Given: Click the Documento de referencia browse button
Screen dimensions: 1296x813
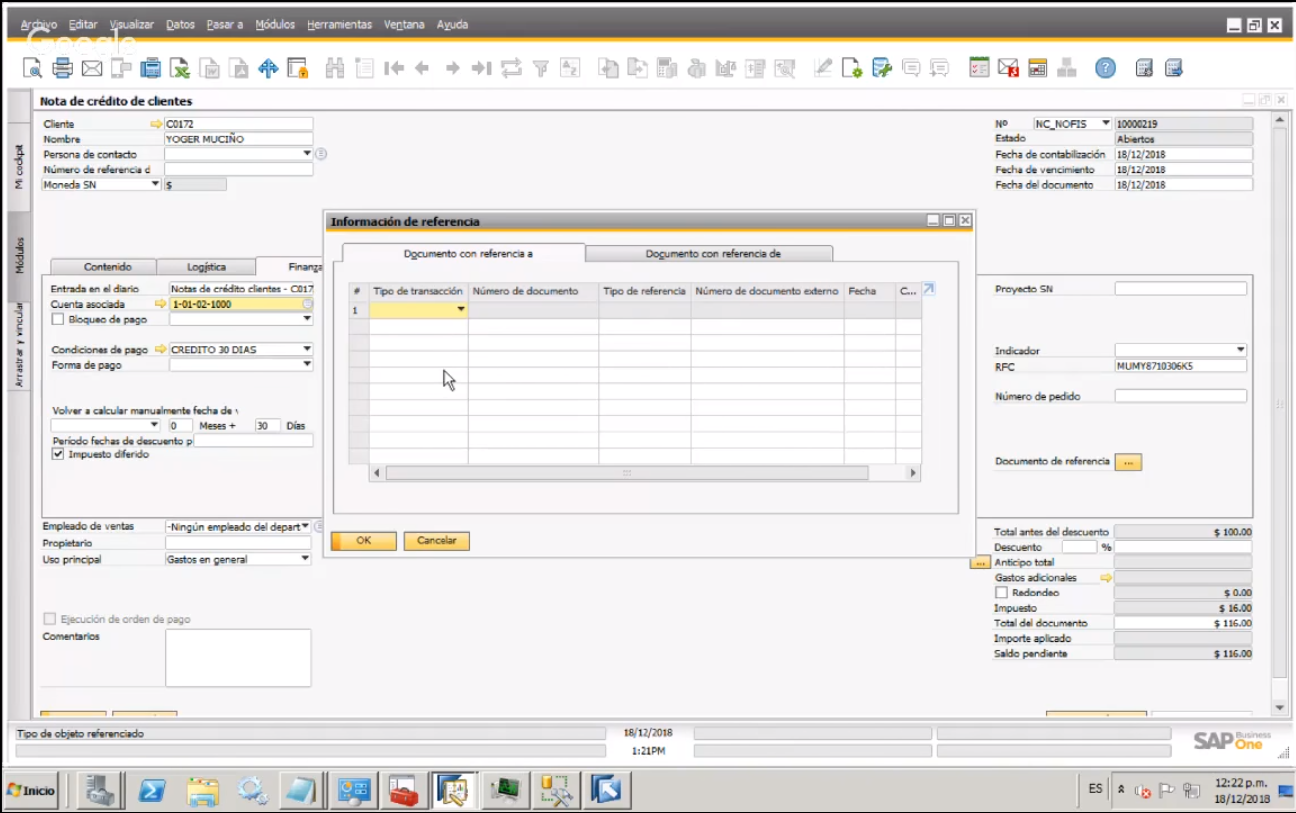Looking at the screenshot, I should coord(1128,461).
